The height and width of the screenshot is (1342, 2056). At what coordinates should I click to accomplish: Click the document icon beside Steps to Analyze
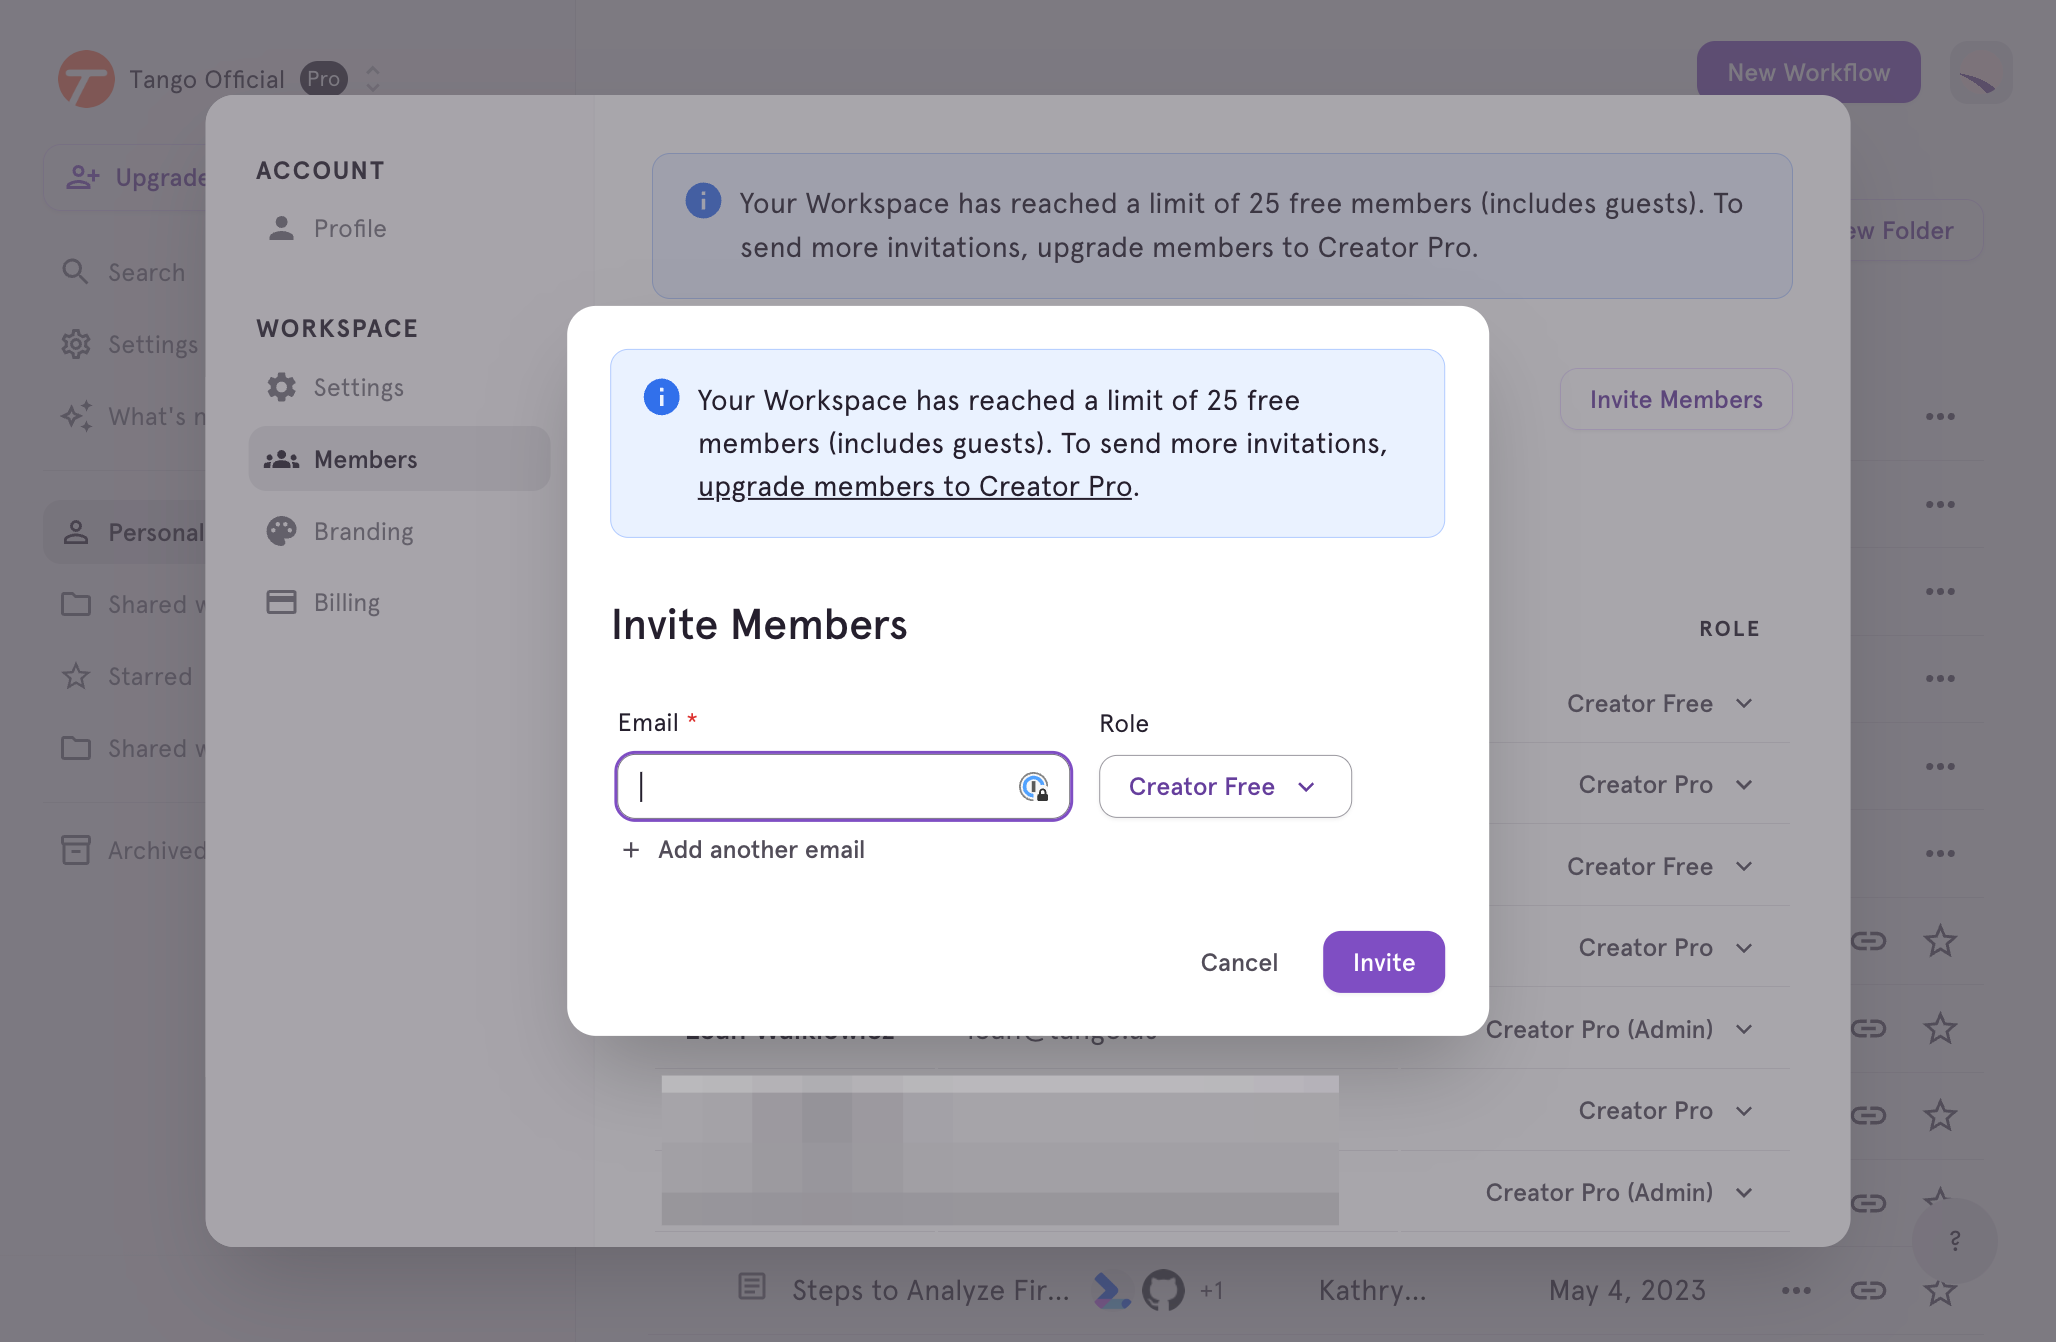click(x=752, y=1286)
